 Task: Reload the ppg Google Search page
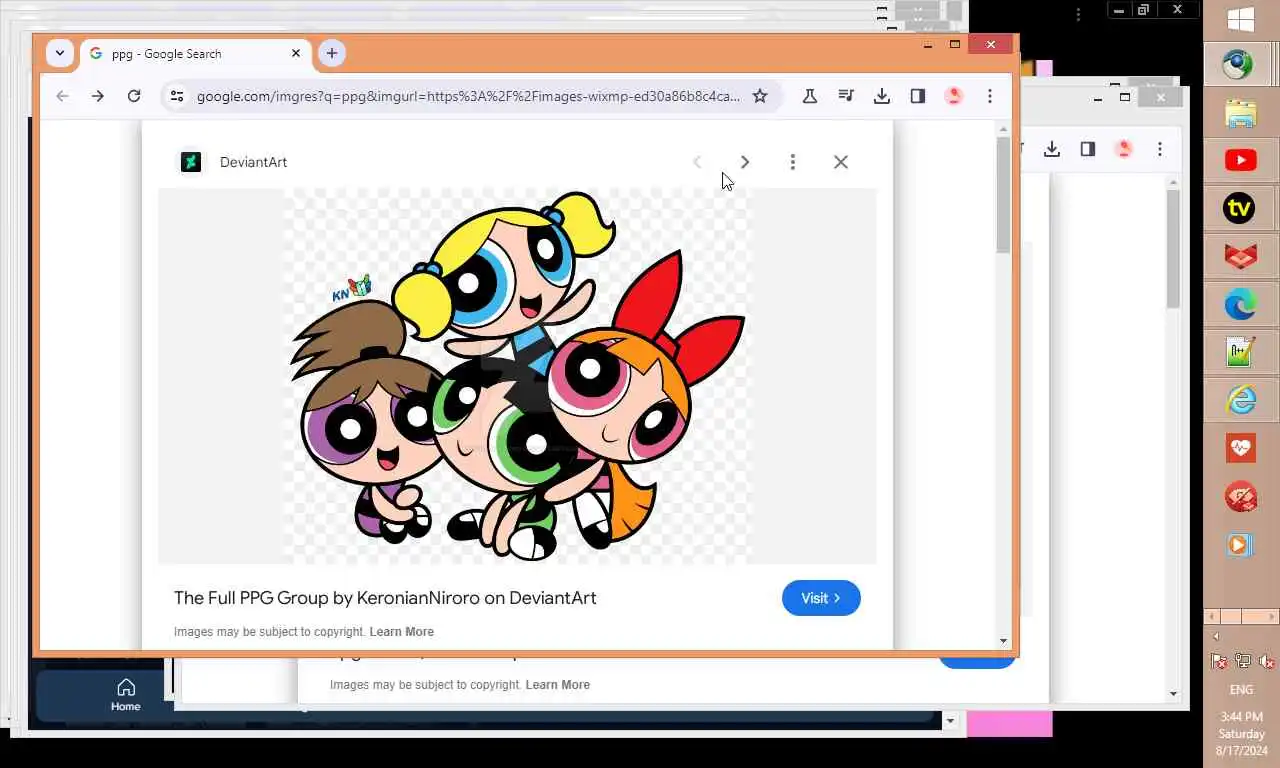pyautogui.click(x=134, y=96)
